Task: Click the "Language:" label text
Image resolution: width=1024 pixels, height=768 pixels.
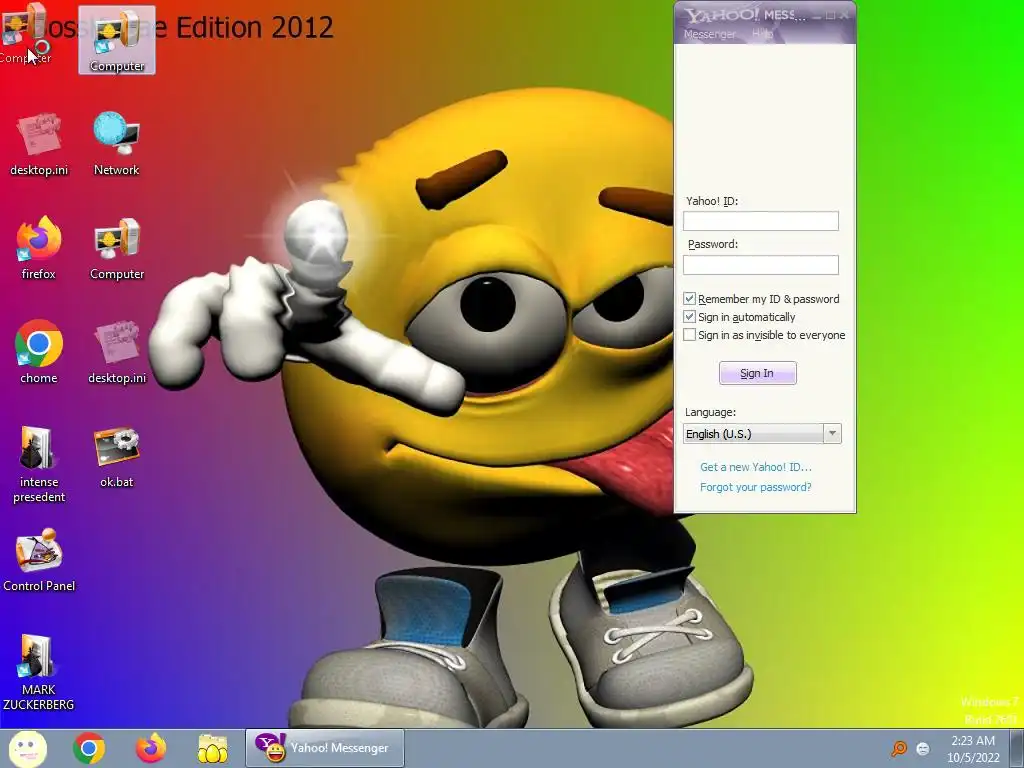Action: [710, 412]
